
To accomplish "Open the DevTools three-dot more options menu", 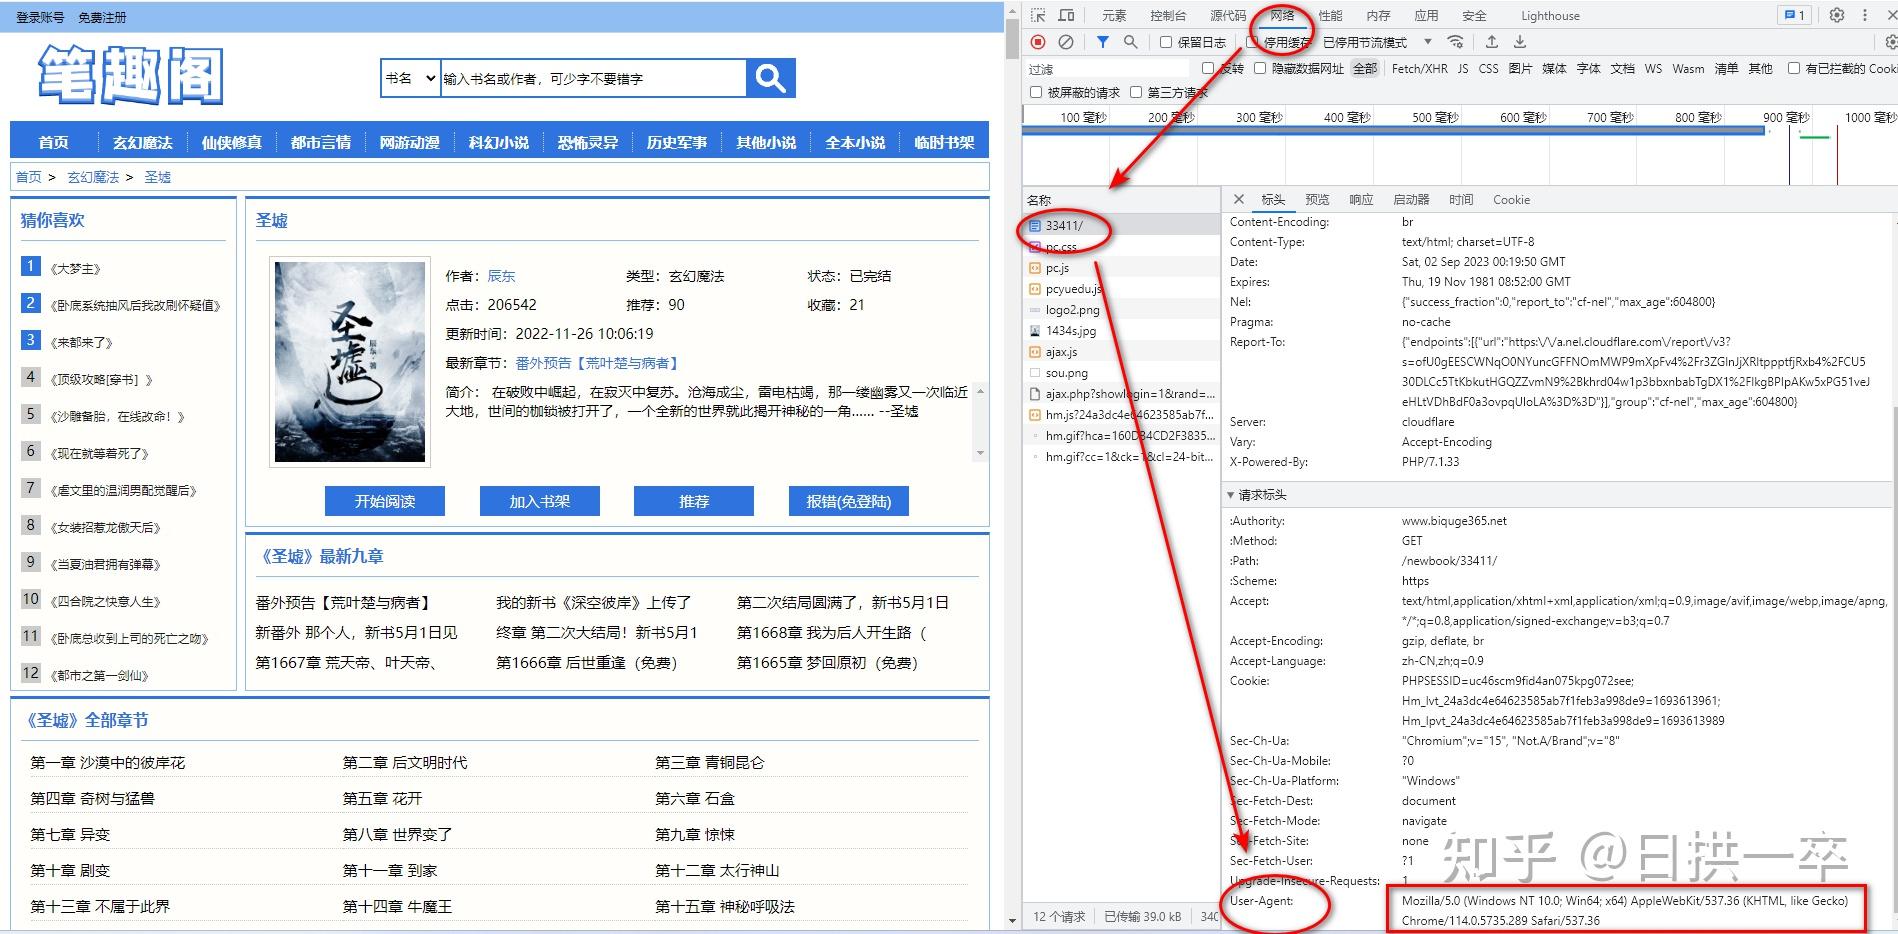I will (x=1865, y=15).
